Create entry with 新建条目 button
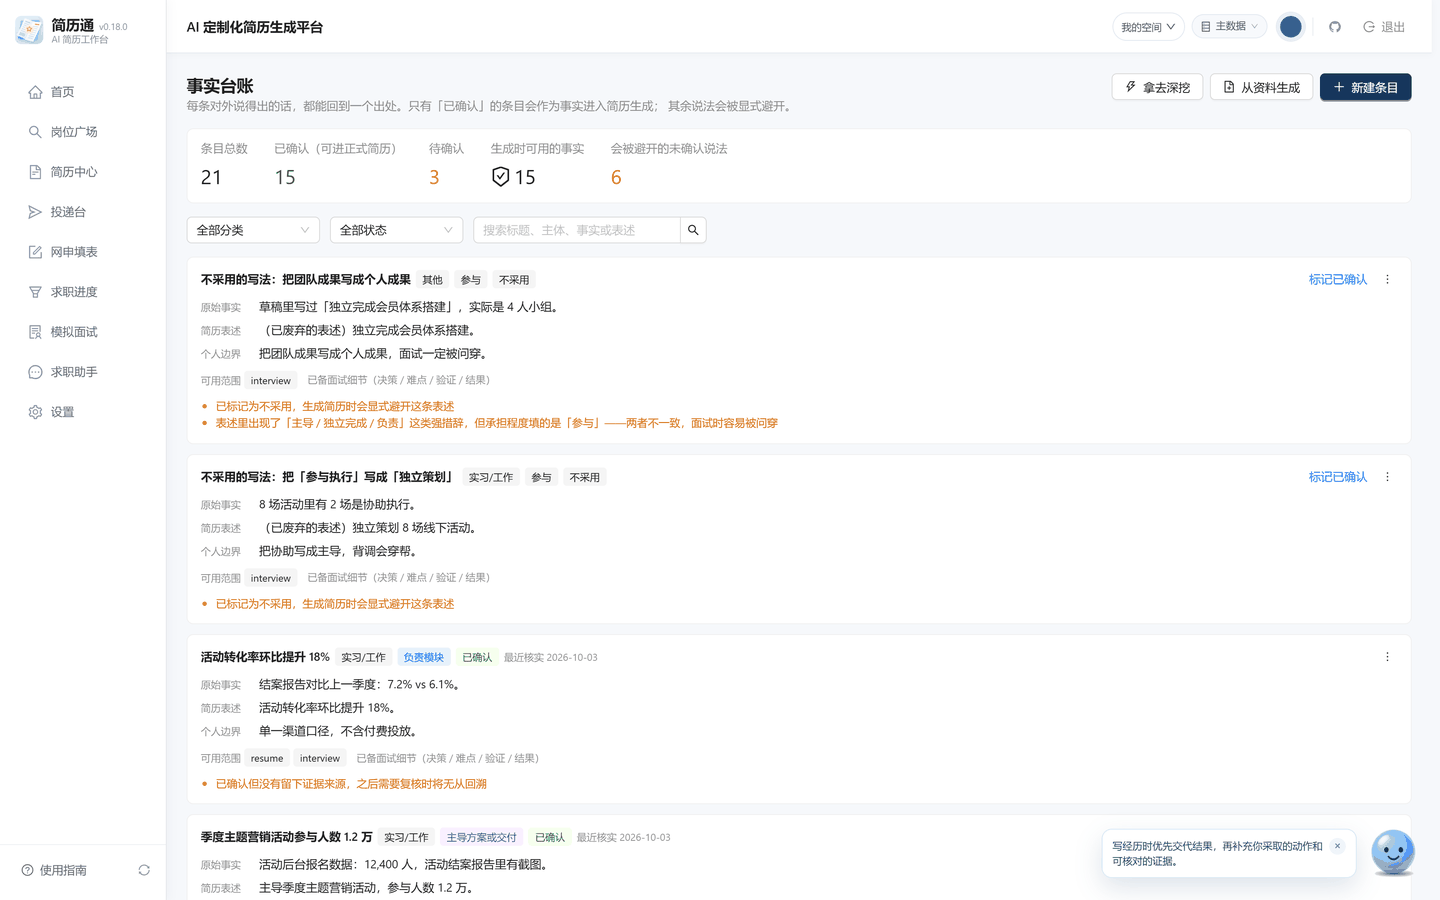 coord(1366,87)
